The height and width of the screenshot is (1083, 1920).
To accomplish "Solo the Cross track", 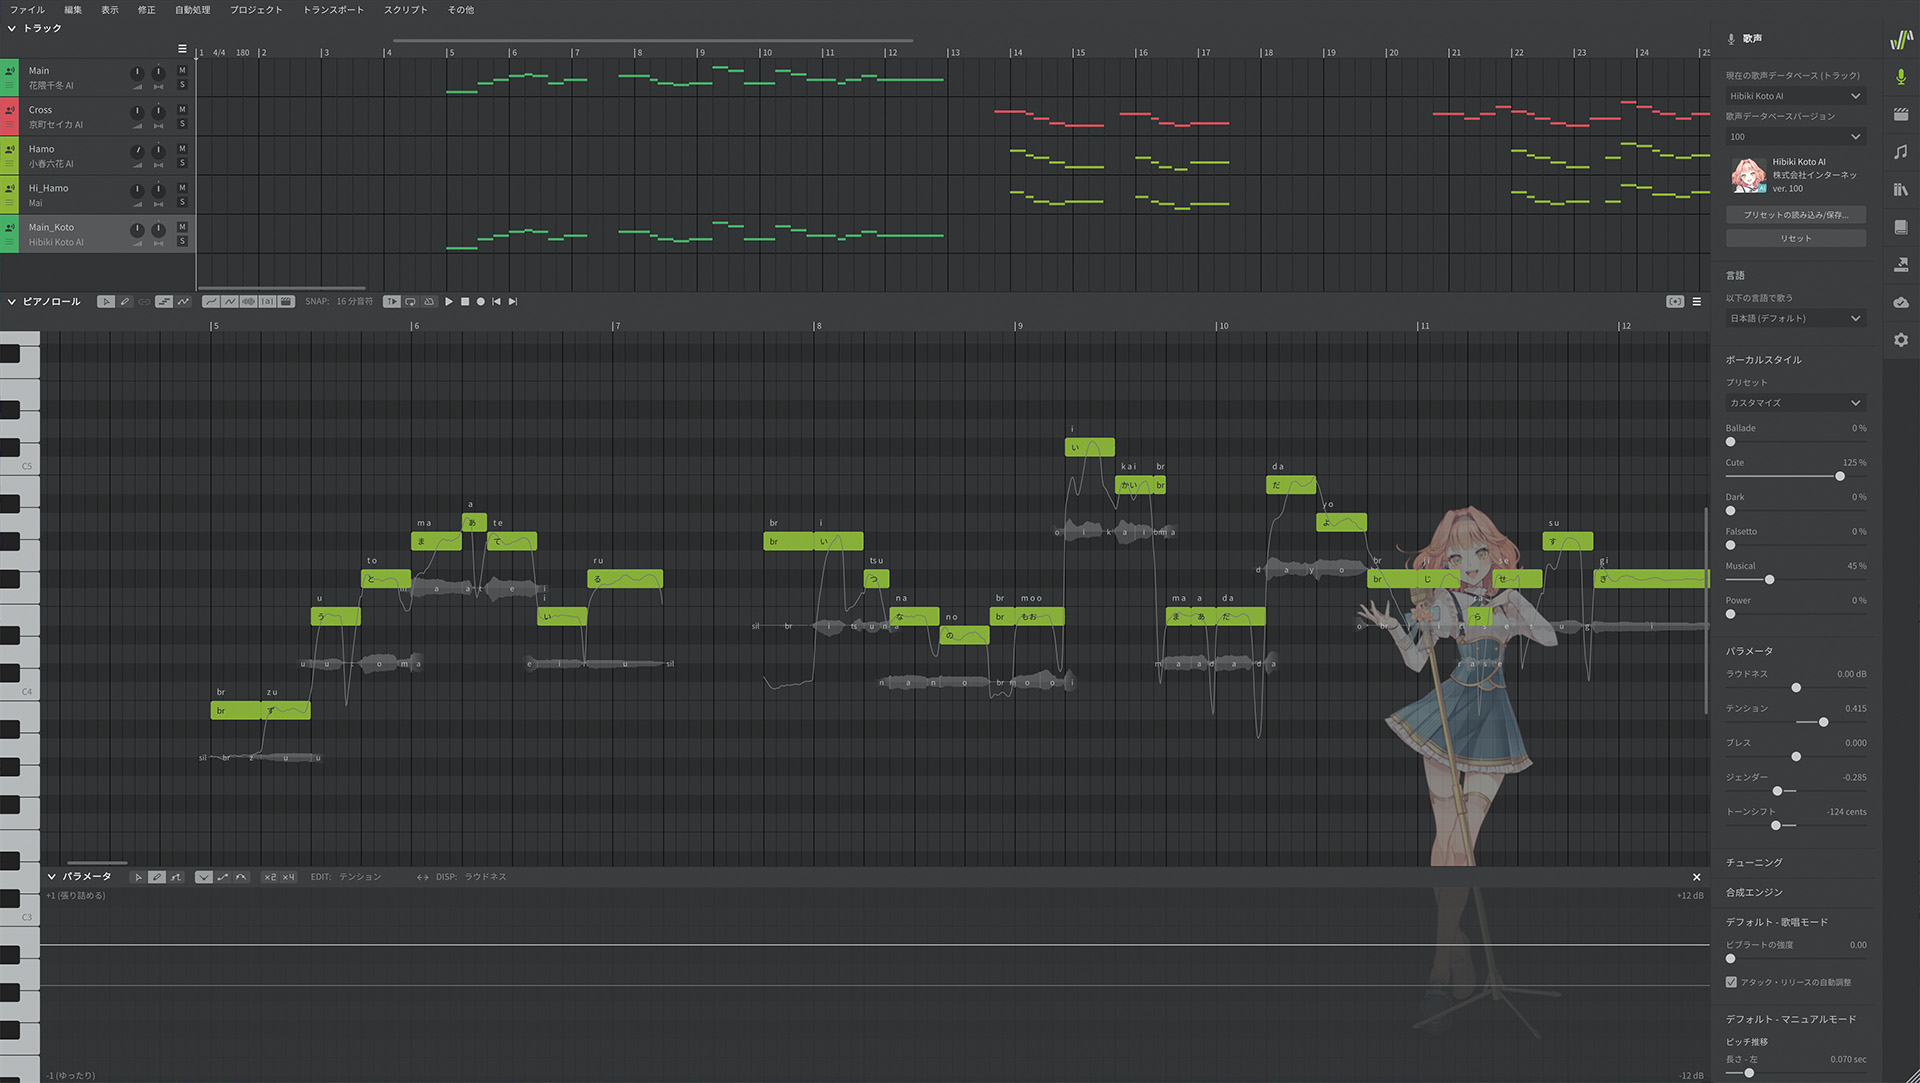I will coord(182,124).
